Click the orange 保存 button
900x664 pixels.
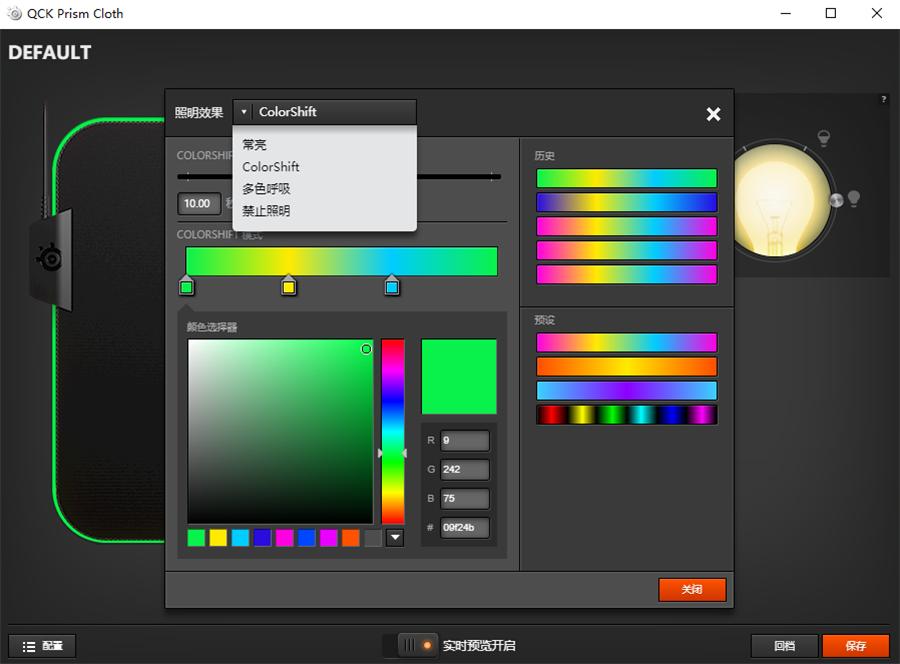pyautogui.click(x=855, y=646)
